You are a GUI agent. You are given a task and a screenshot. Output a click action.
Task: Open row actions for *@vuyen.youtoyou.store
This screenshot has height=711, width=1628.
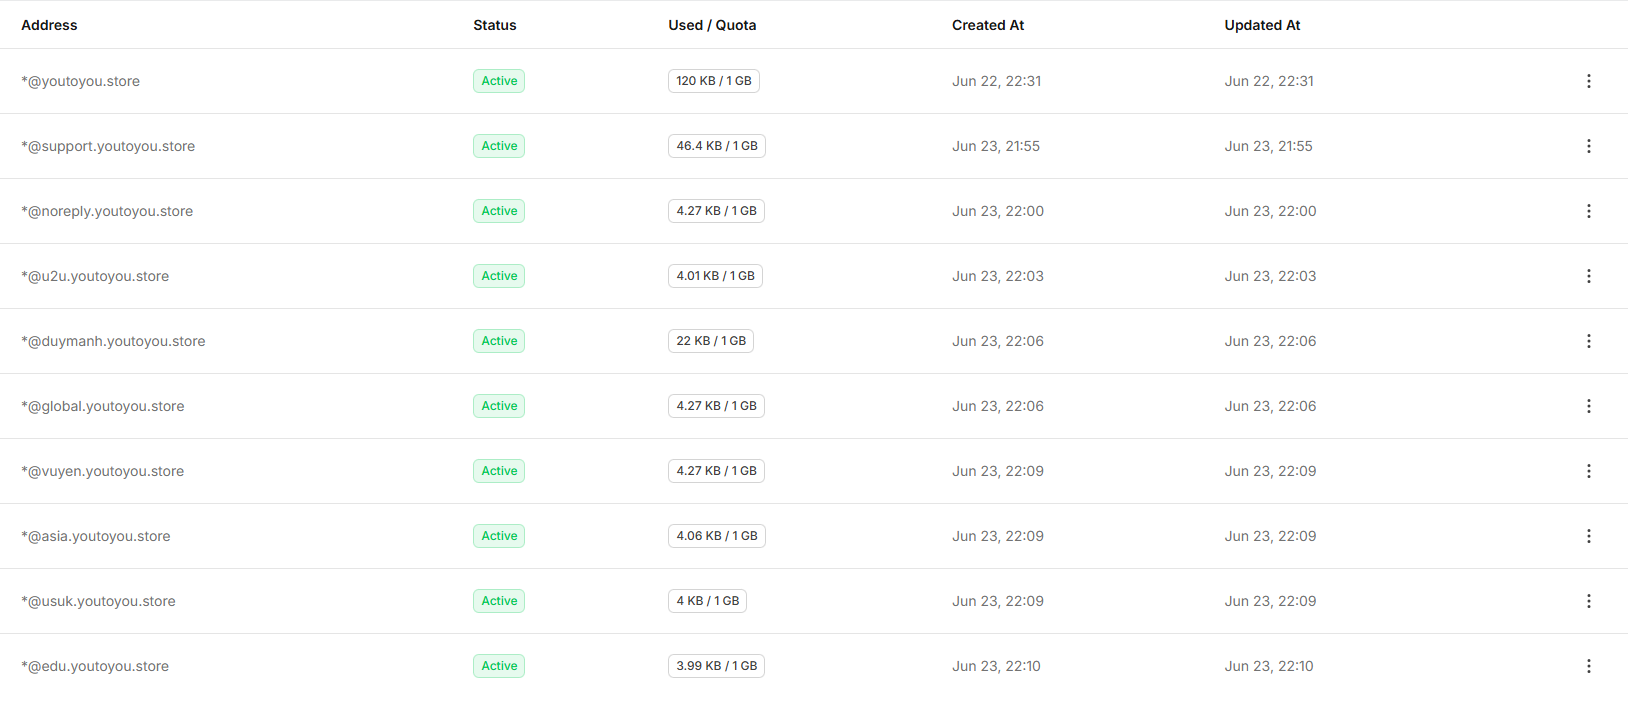click(1588, 471)
